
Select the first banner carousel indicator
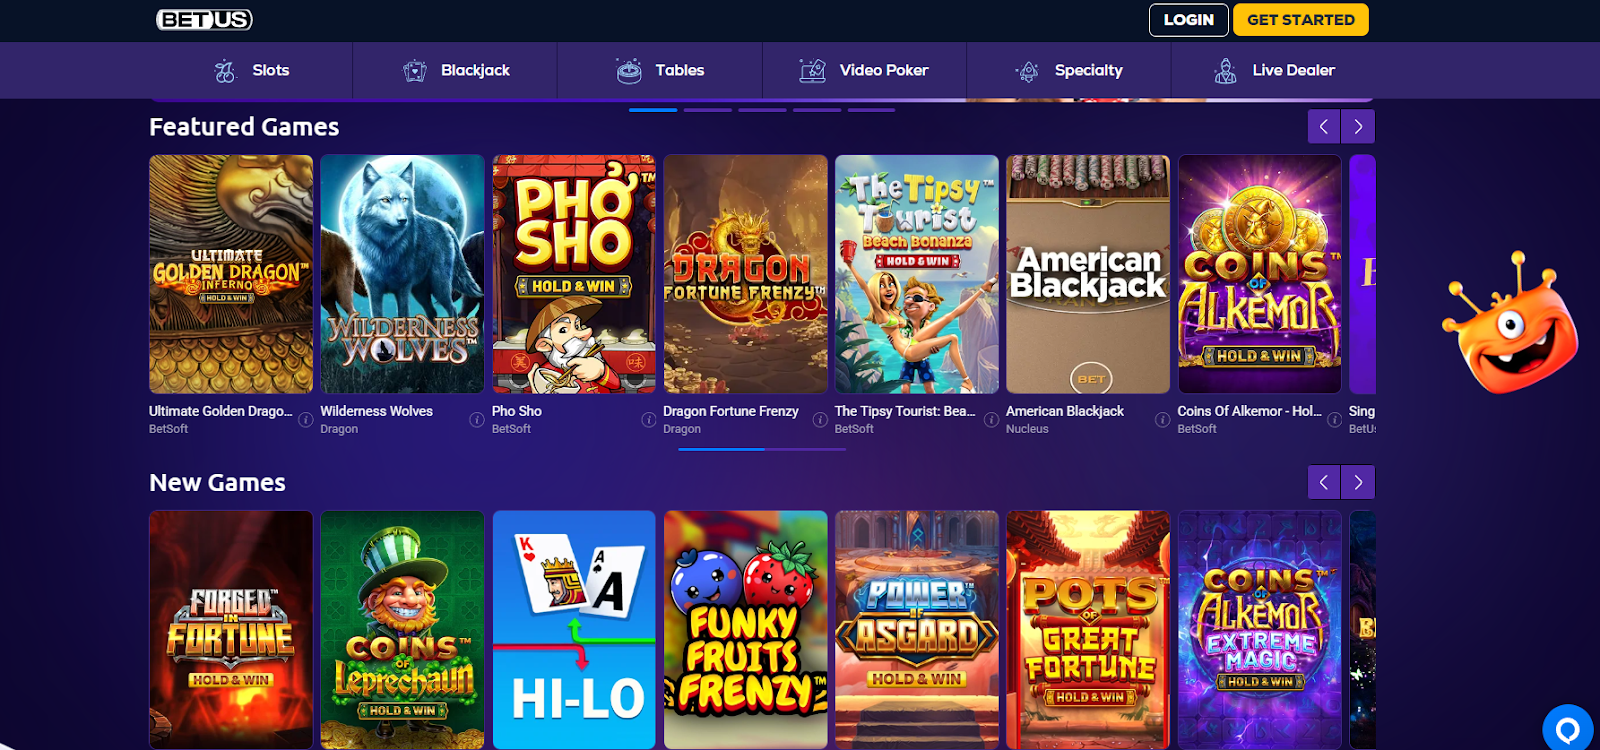[653, 109]
